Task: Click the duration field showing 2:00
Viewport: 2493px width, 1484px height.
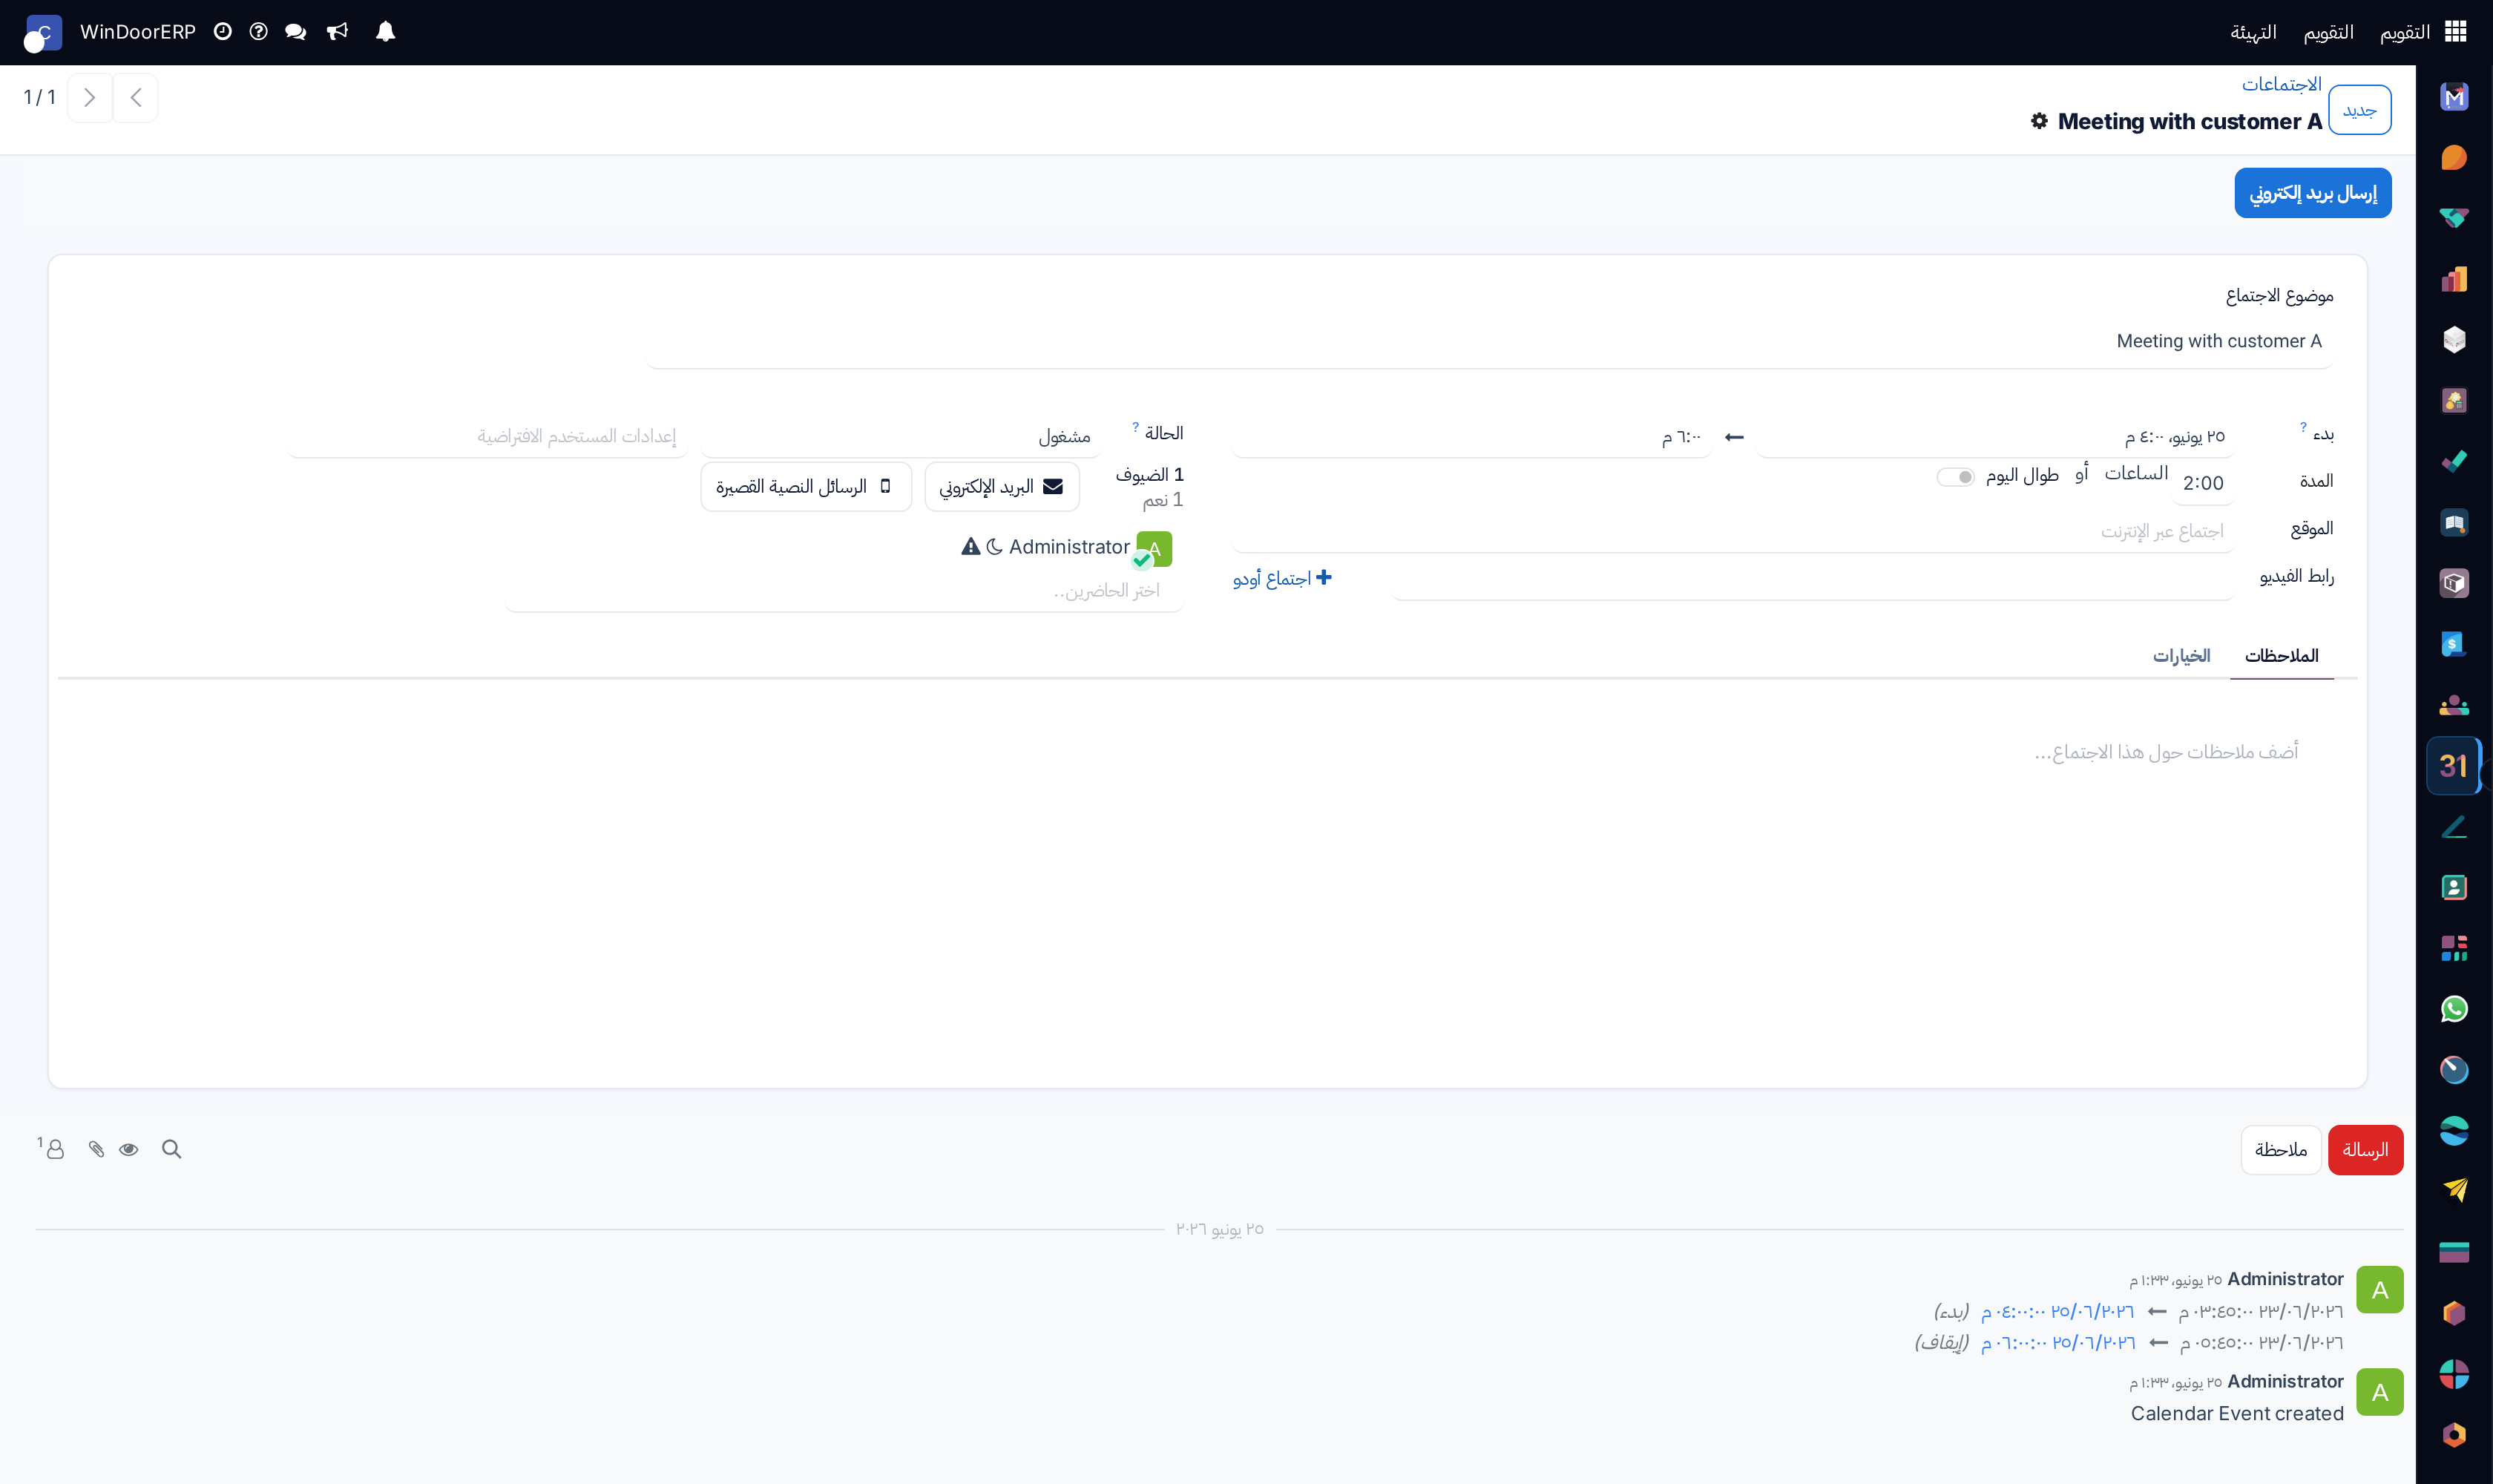Action: pyautogui.click(x=2202, y=483)
